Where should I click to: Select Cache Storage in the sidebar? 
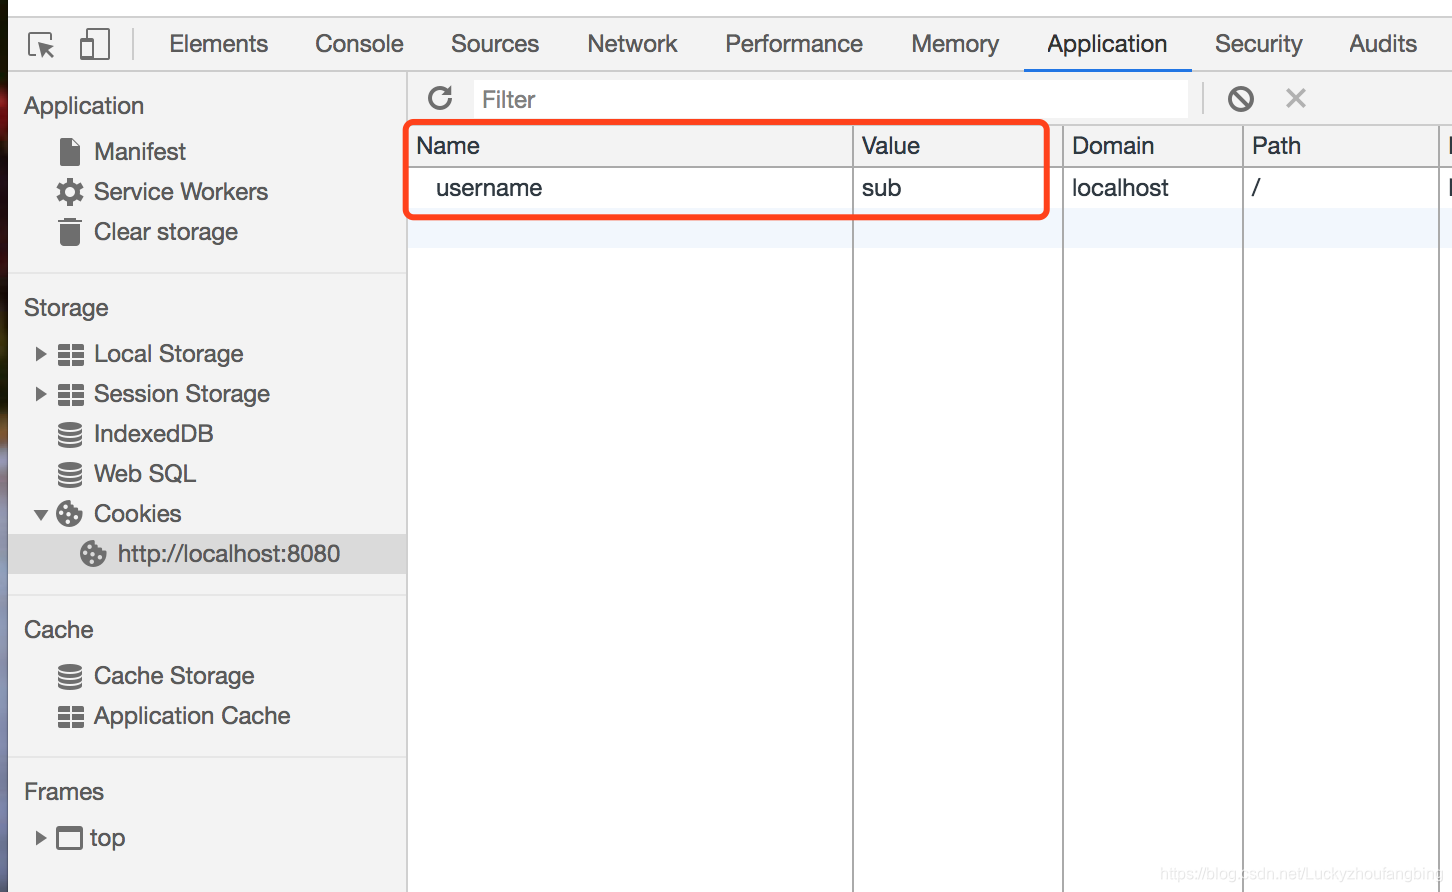(x=174, y=676)
